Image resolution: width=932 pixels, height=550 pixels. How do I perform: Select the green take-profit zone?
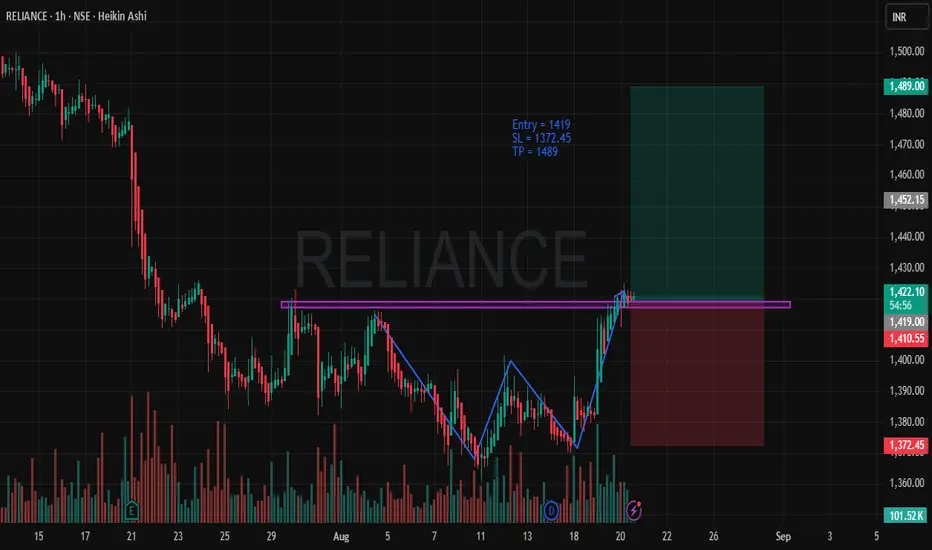697,193
